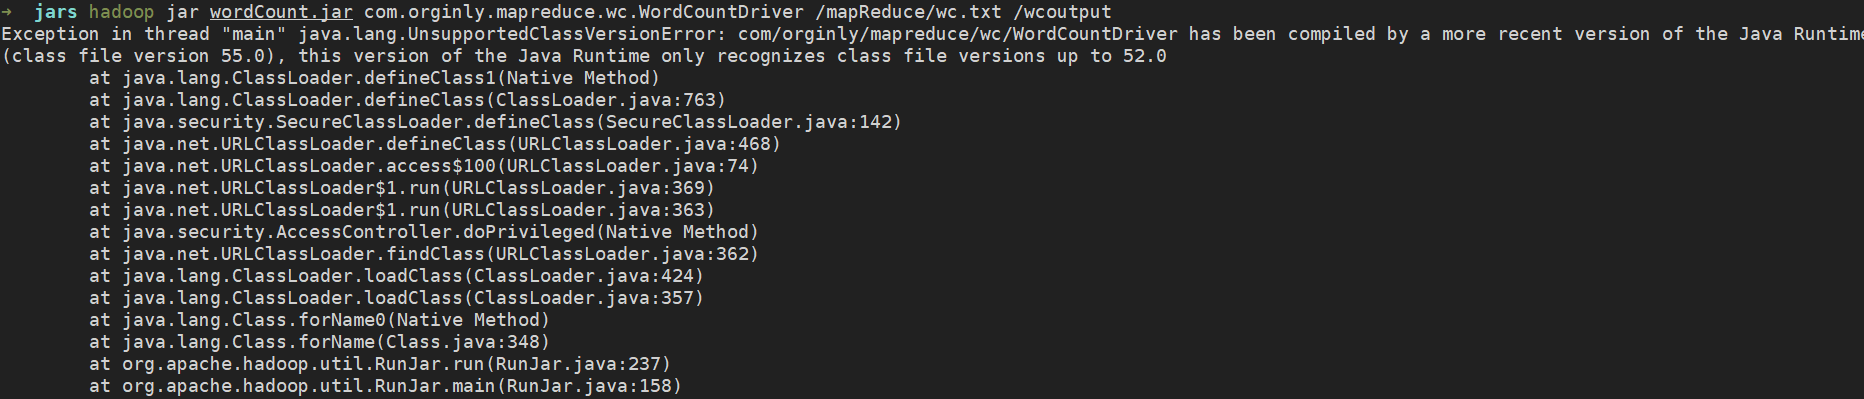Click ClassLoader.defineClass1(Native Method) stack line
This screenshot has height=399, width=1864.
[x=374, y=78]
